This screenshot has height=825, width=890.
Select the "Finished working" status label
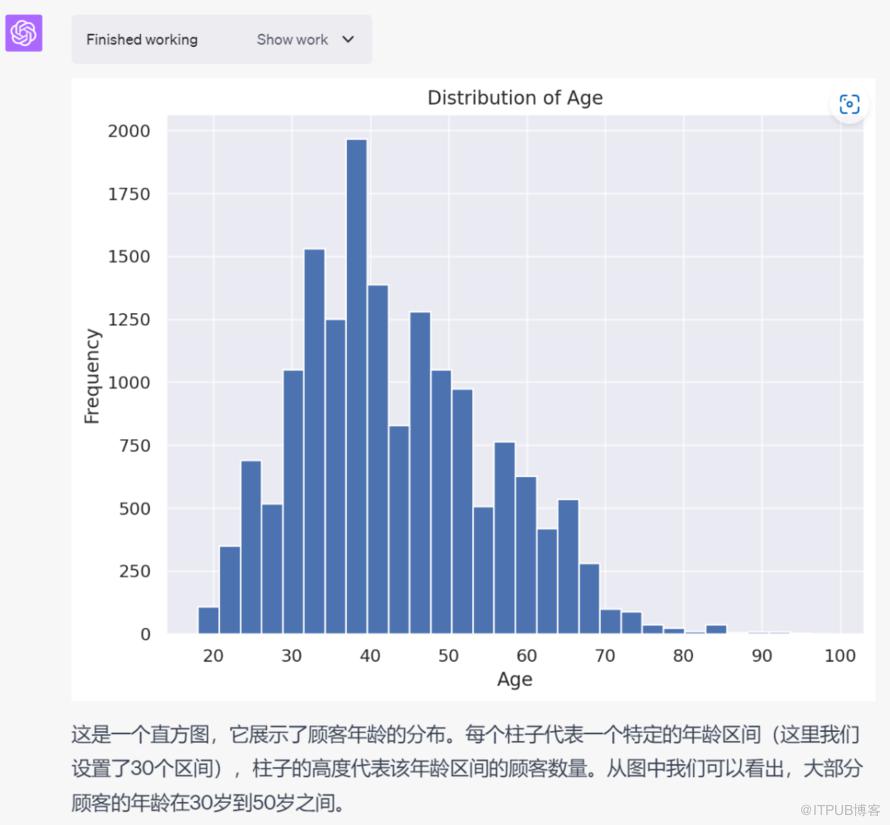point(142,40)
